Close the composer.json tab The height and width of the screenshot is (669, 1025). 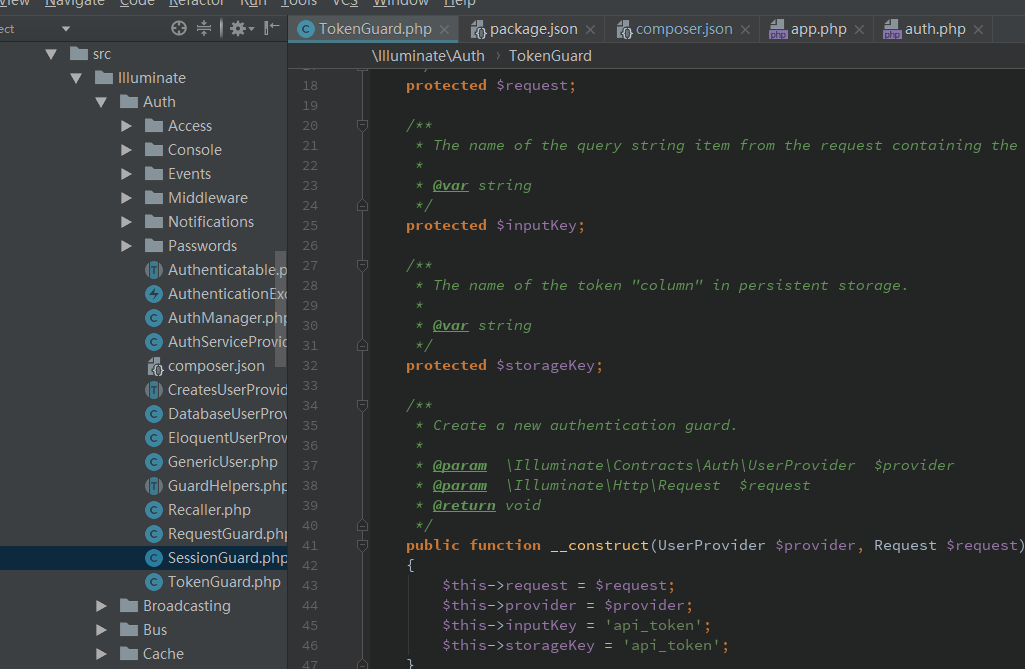point(745,30)
